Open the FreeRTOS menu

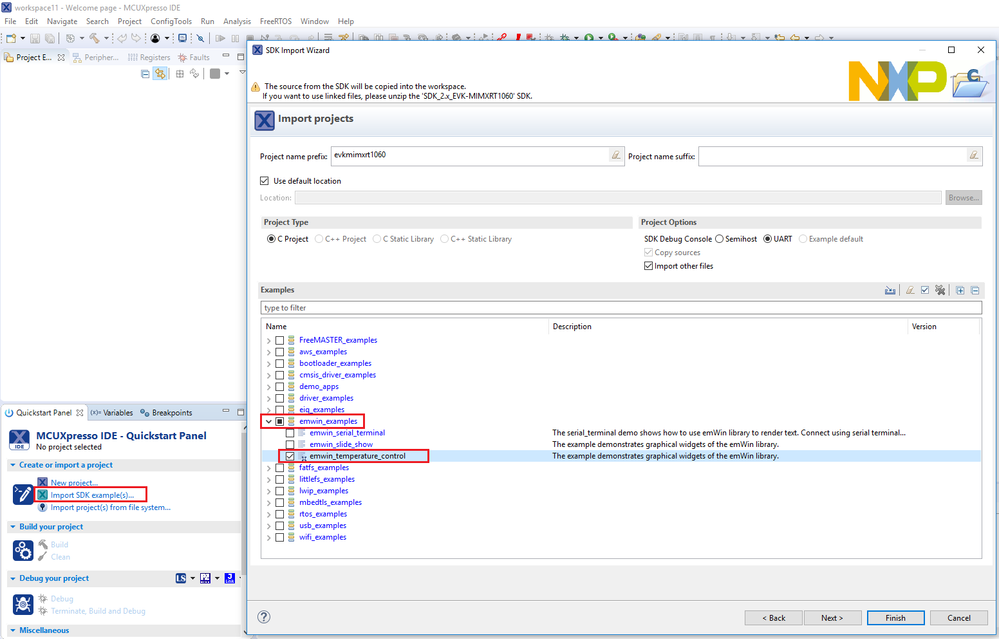click(x=275, y=21)
